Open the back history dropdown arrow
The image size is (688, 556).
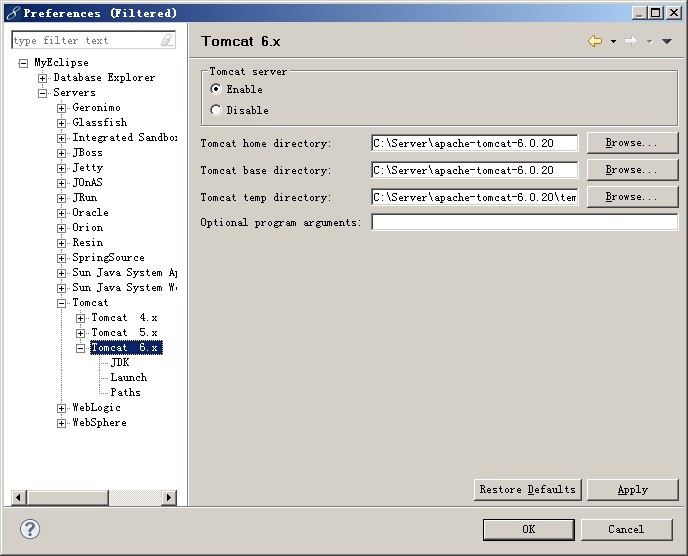[613, 42]
